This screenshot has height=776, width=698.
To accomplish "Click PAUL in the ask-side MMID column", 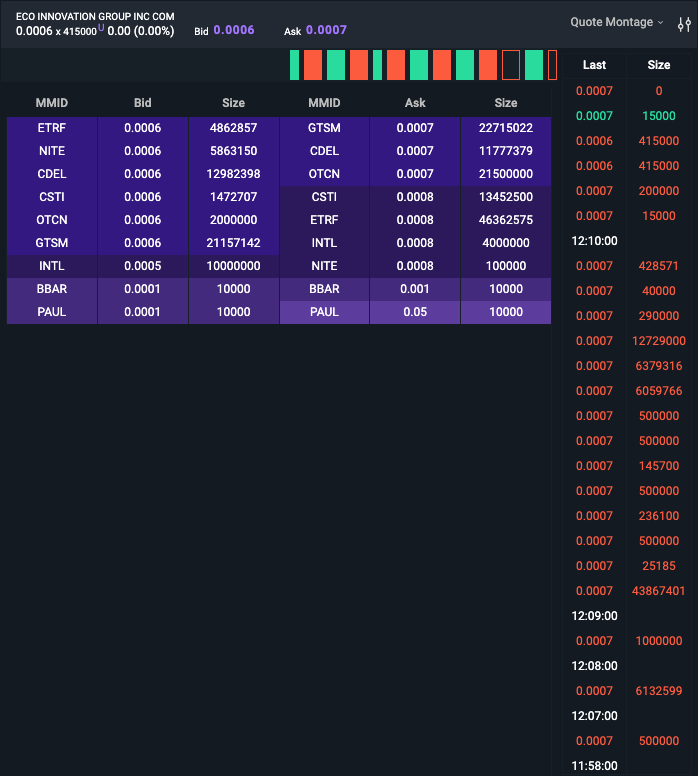I will click(324, 312).
